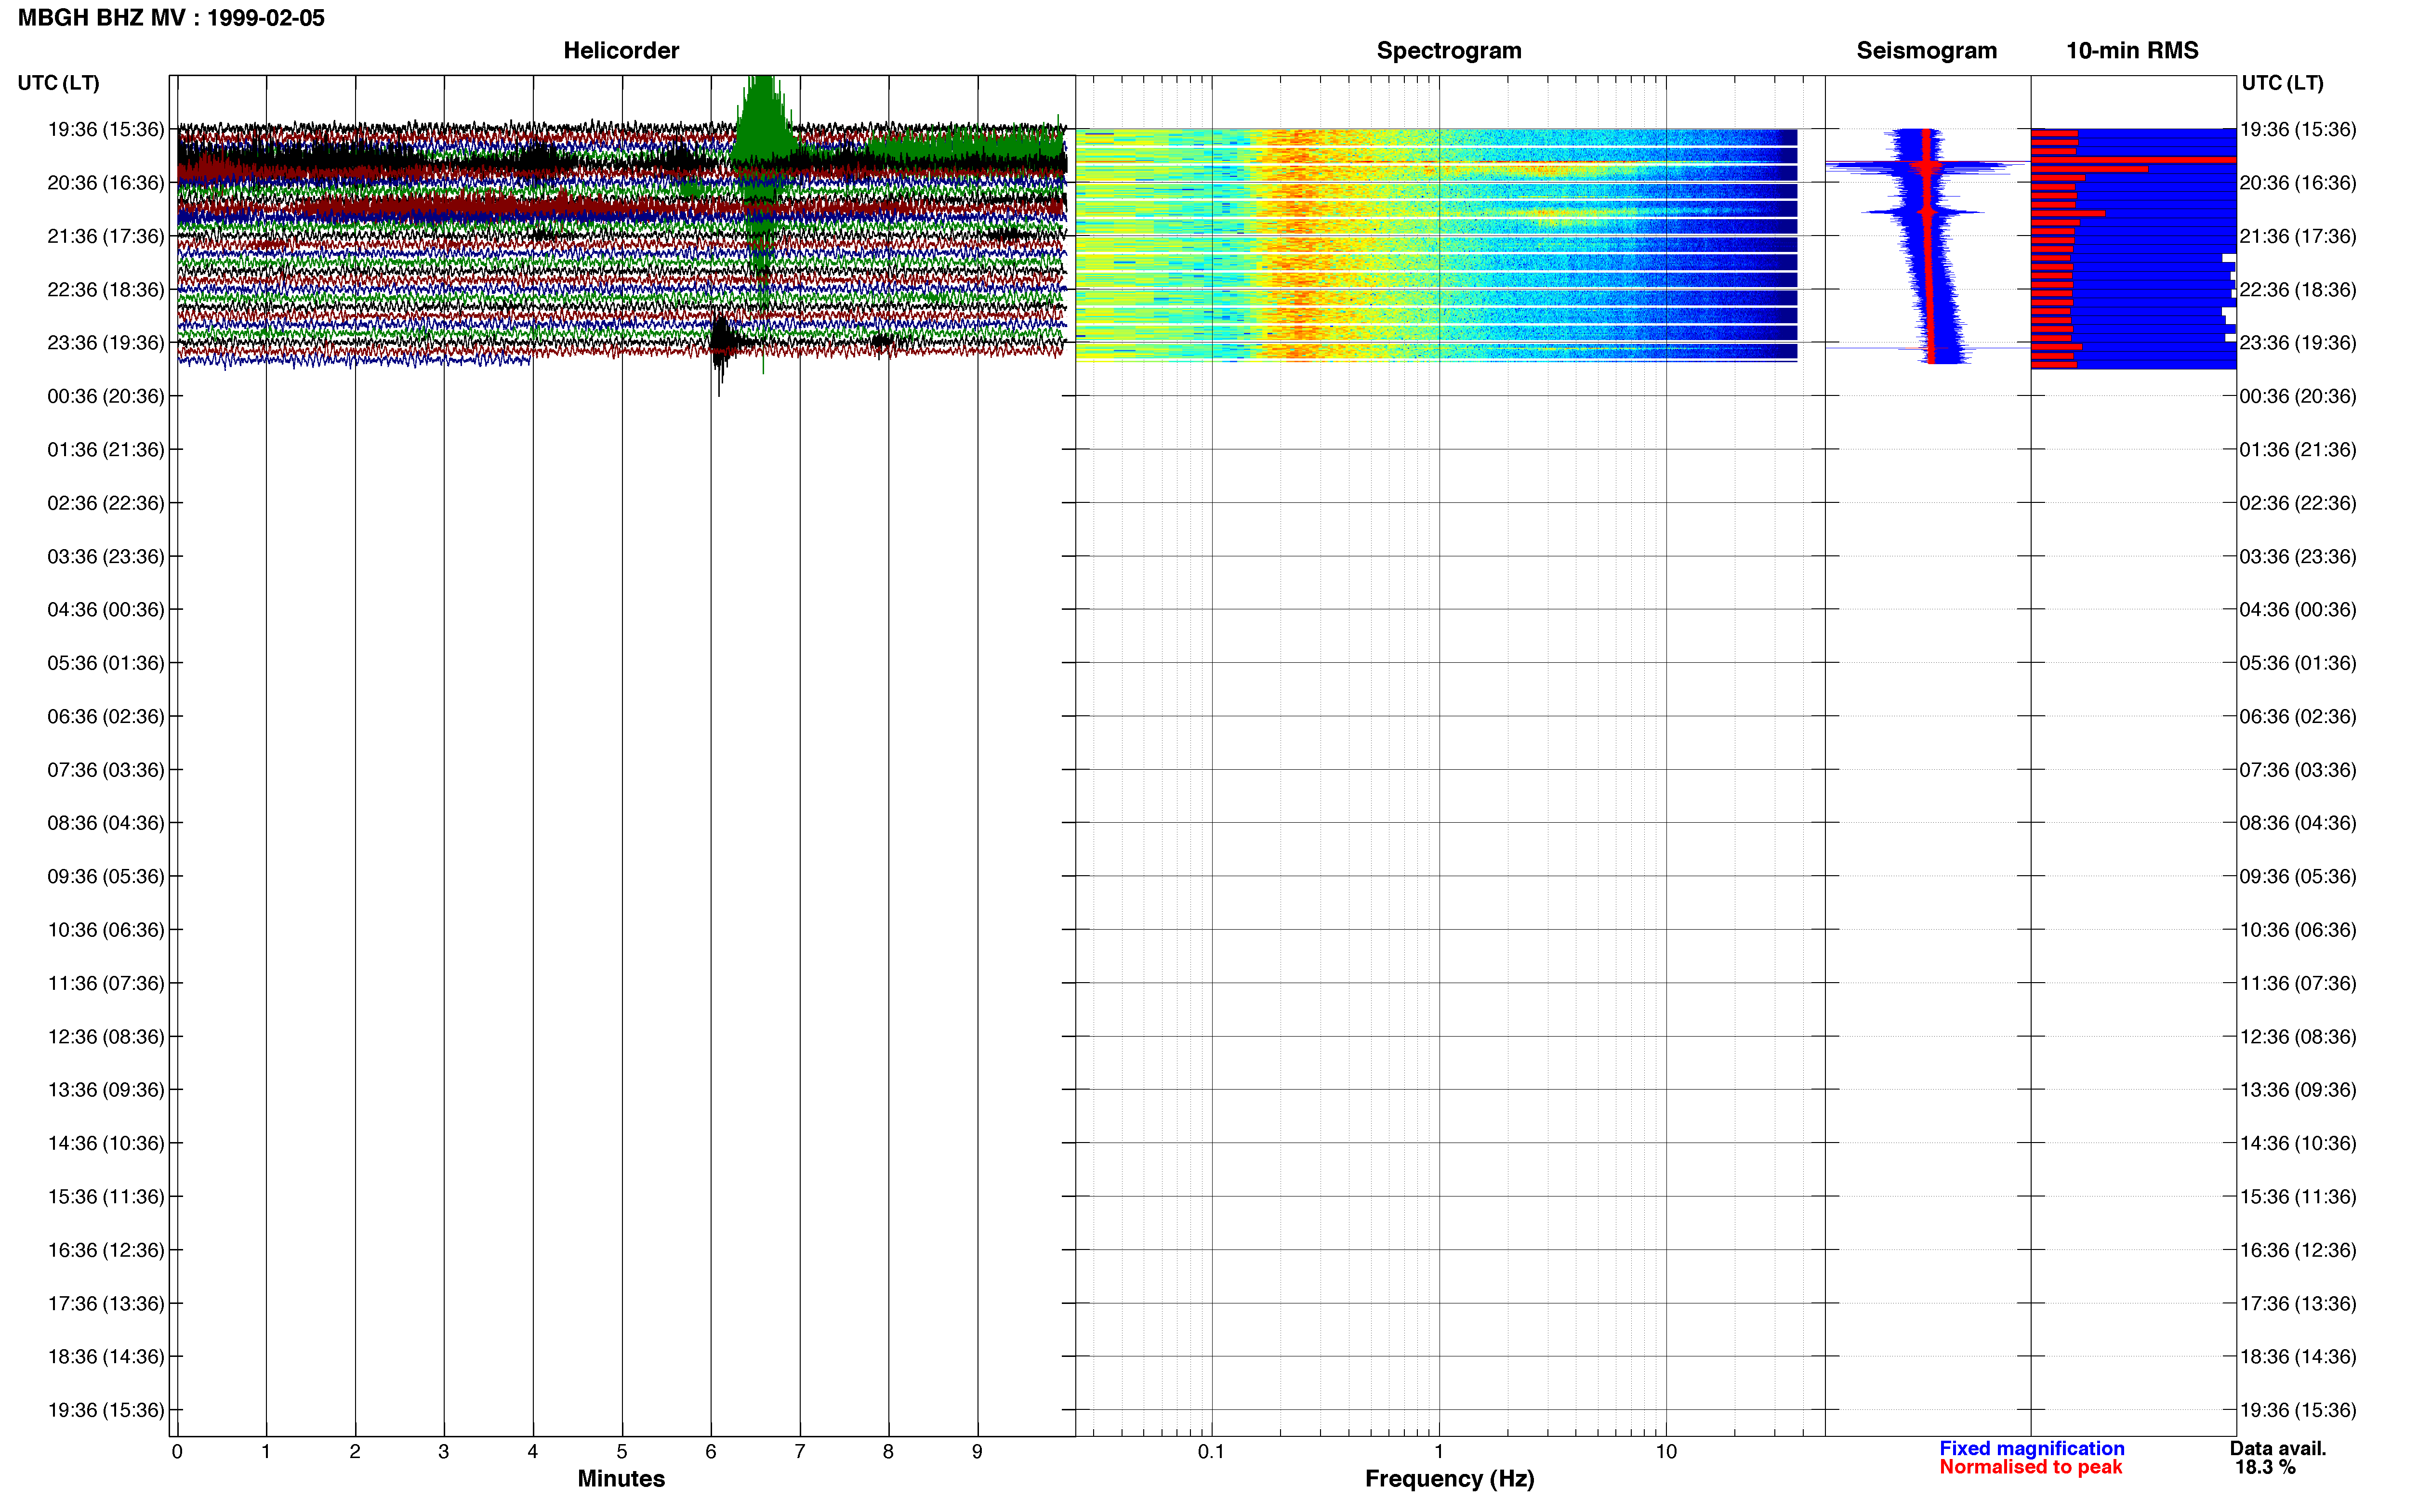Click the 'Frequency (Hz)' axis label
Image resolution: width=2418 pixels, height=1512 pixels.
[1449, 1478]
